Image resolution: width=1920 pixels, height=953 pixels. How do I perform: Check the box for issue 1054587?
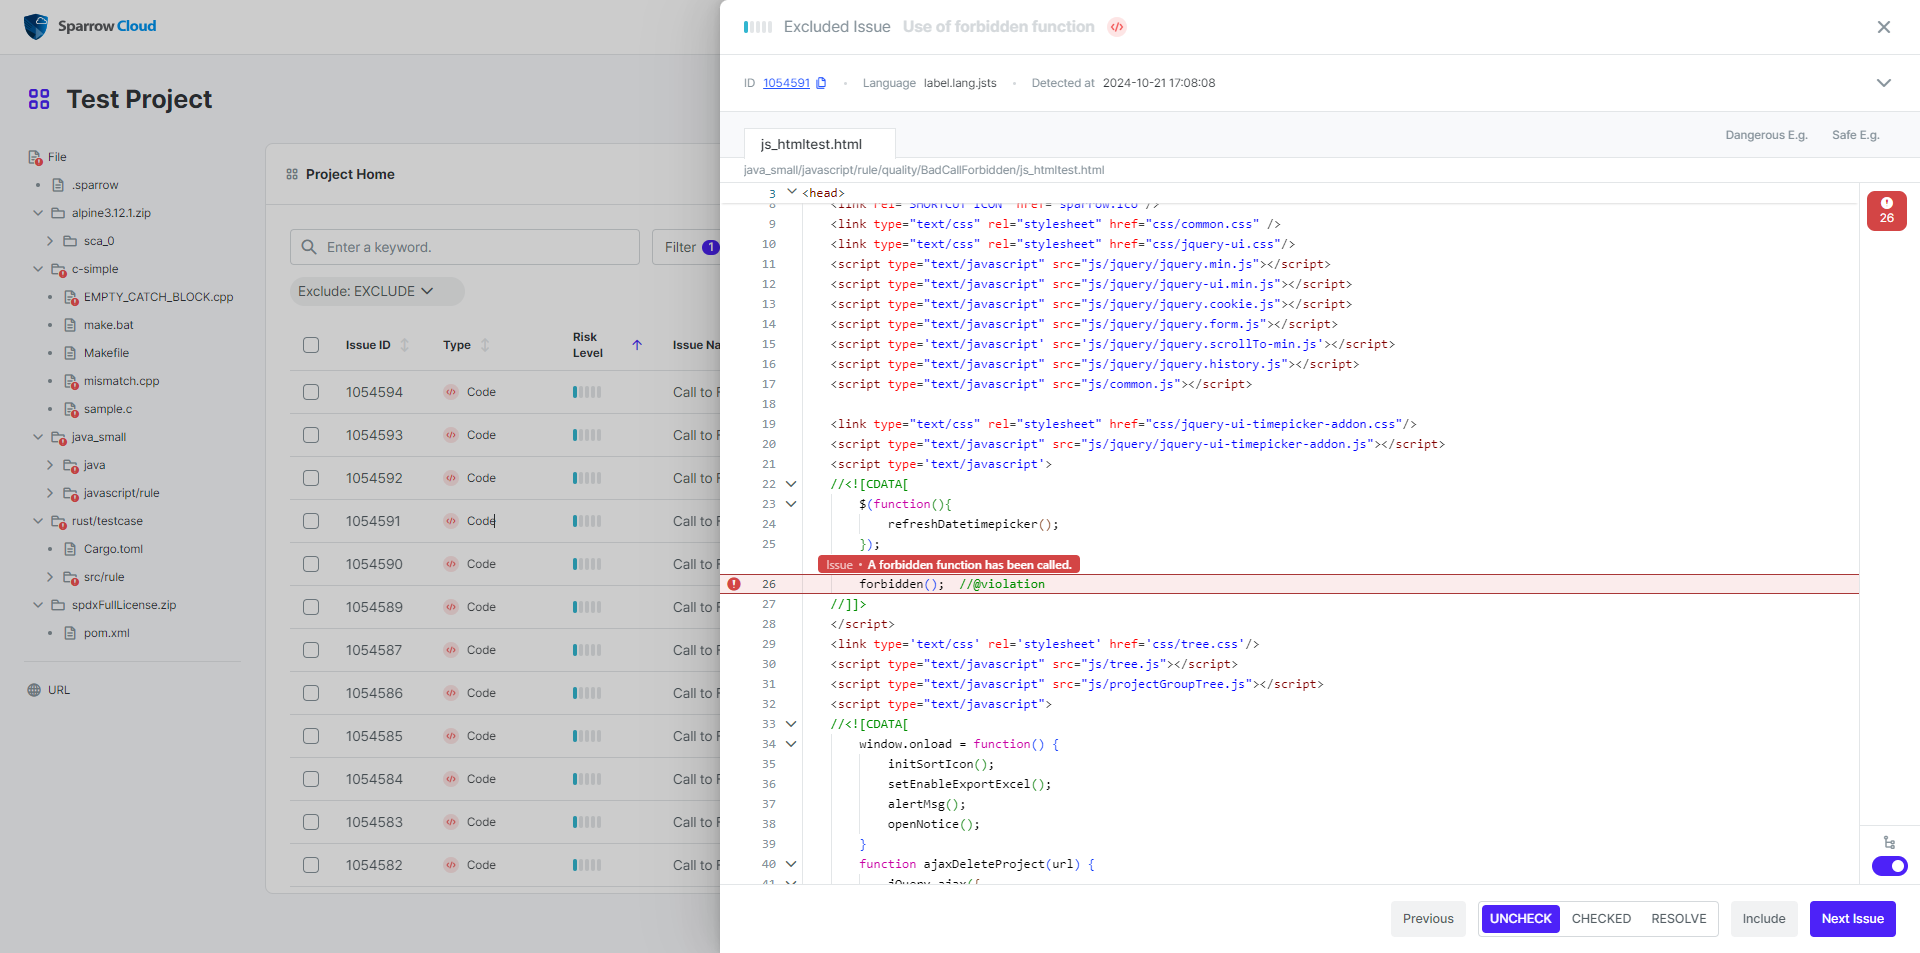tap(311, 650)
